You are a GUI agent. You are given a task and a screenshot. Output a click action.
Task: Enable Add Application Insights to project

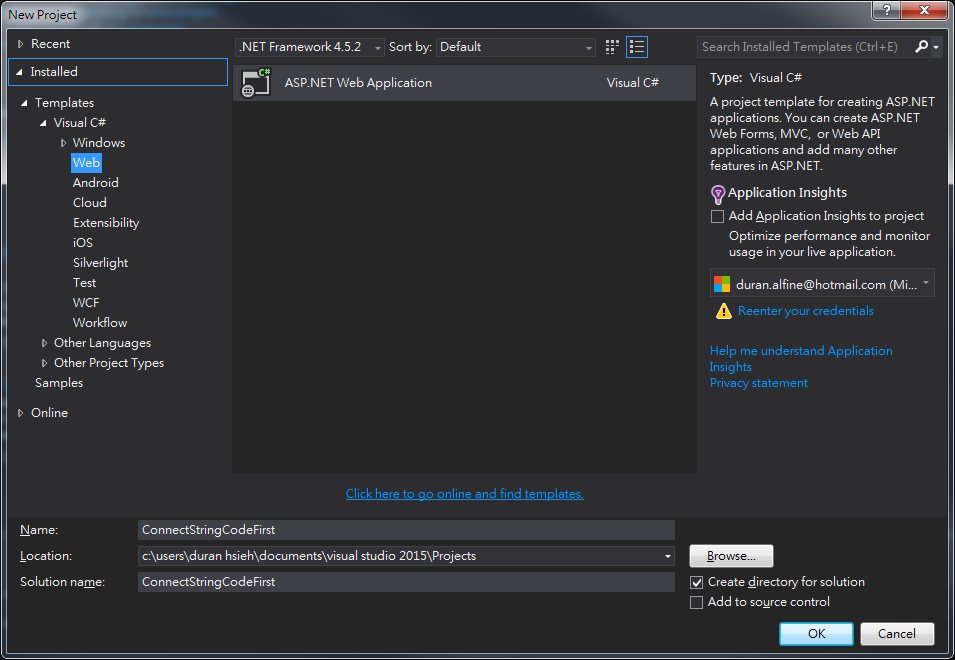click(x=717, y=216)
